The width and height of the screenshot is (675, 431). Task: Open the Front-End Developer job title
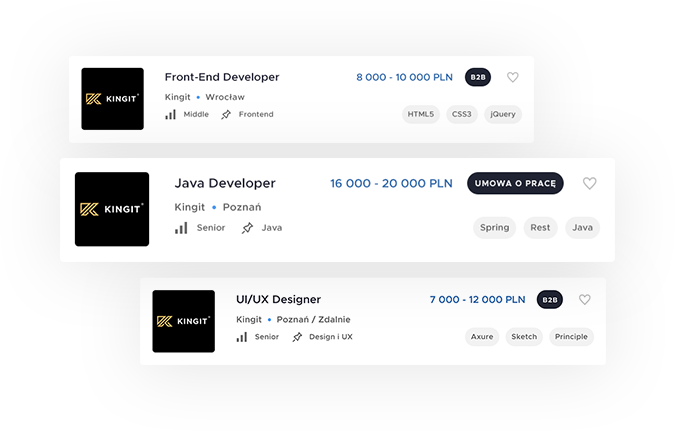tap(221, 77)
